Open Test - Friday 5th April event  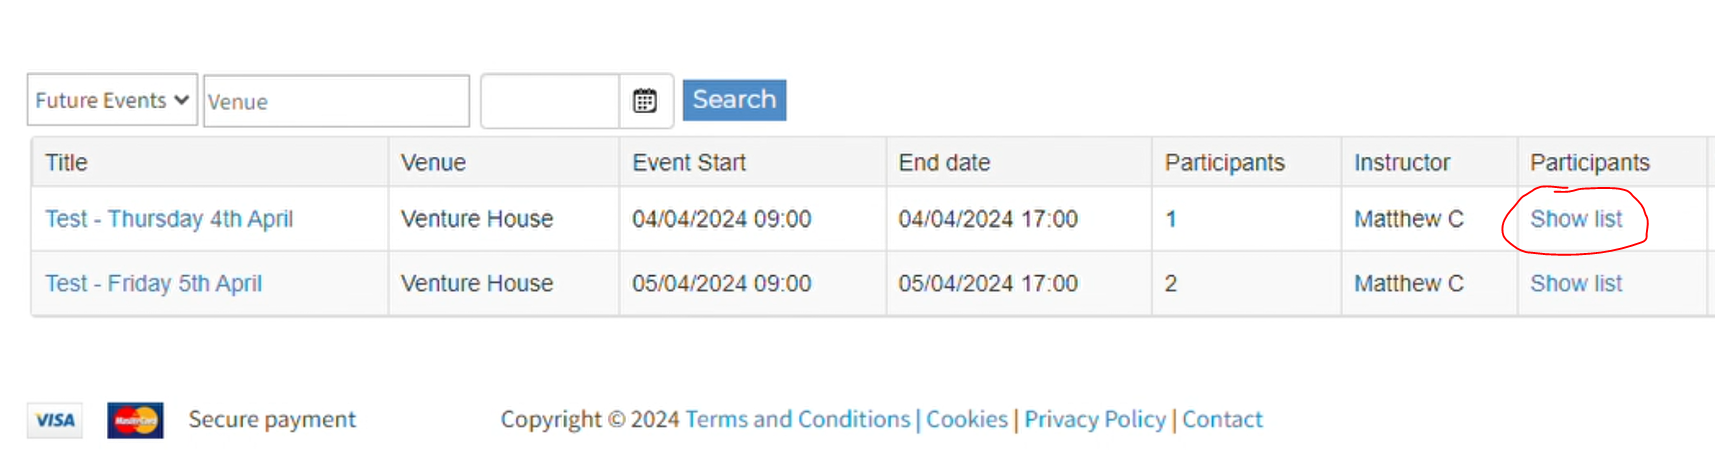click(x=153, y=284)
